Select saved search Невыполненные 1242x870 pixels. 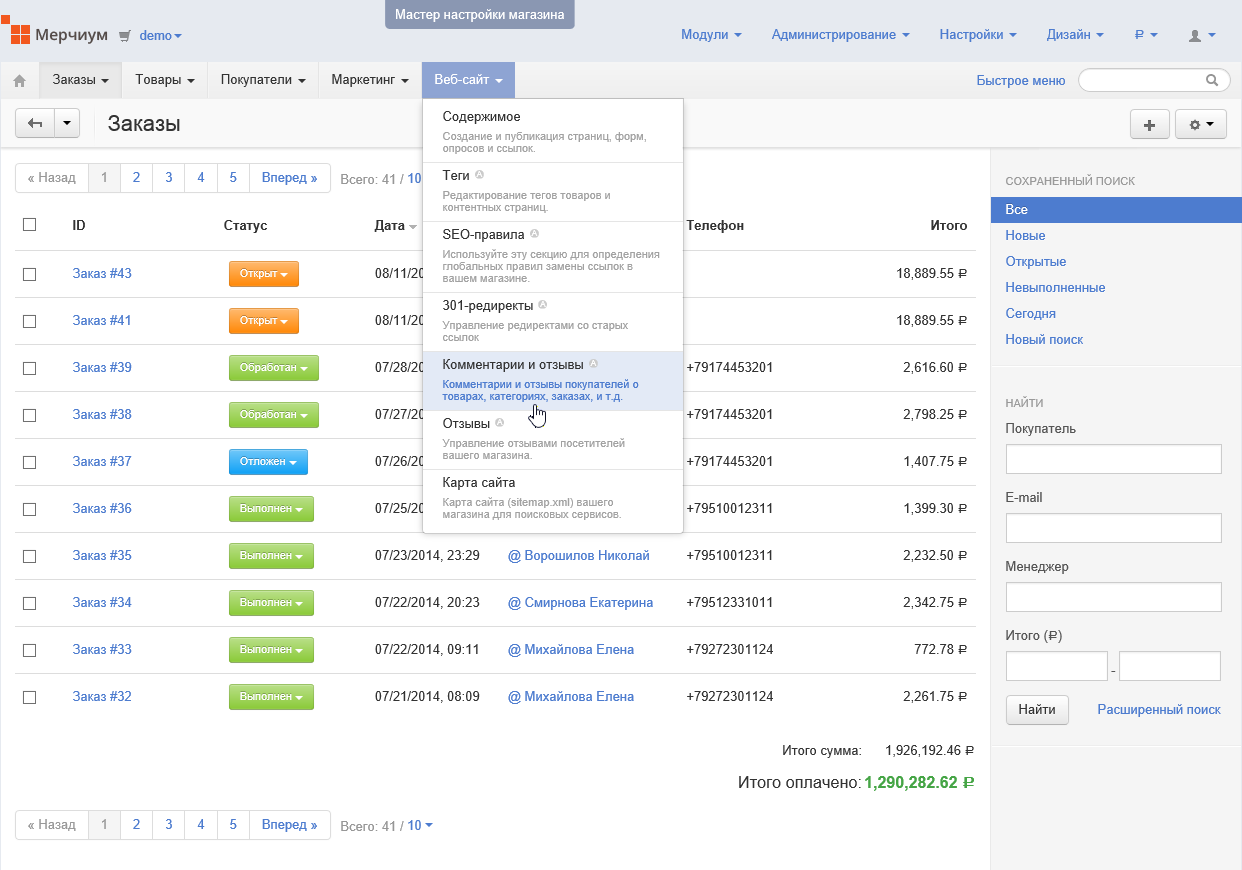[x=1055, y=288]
